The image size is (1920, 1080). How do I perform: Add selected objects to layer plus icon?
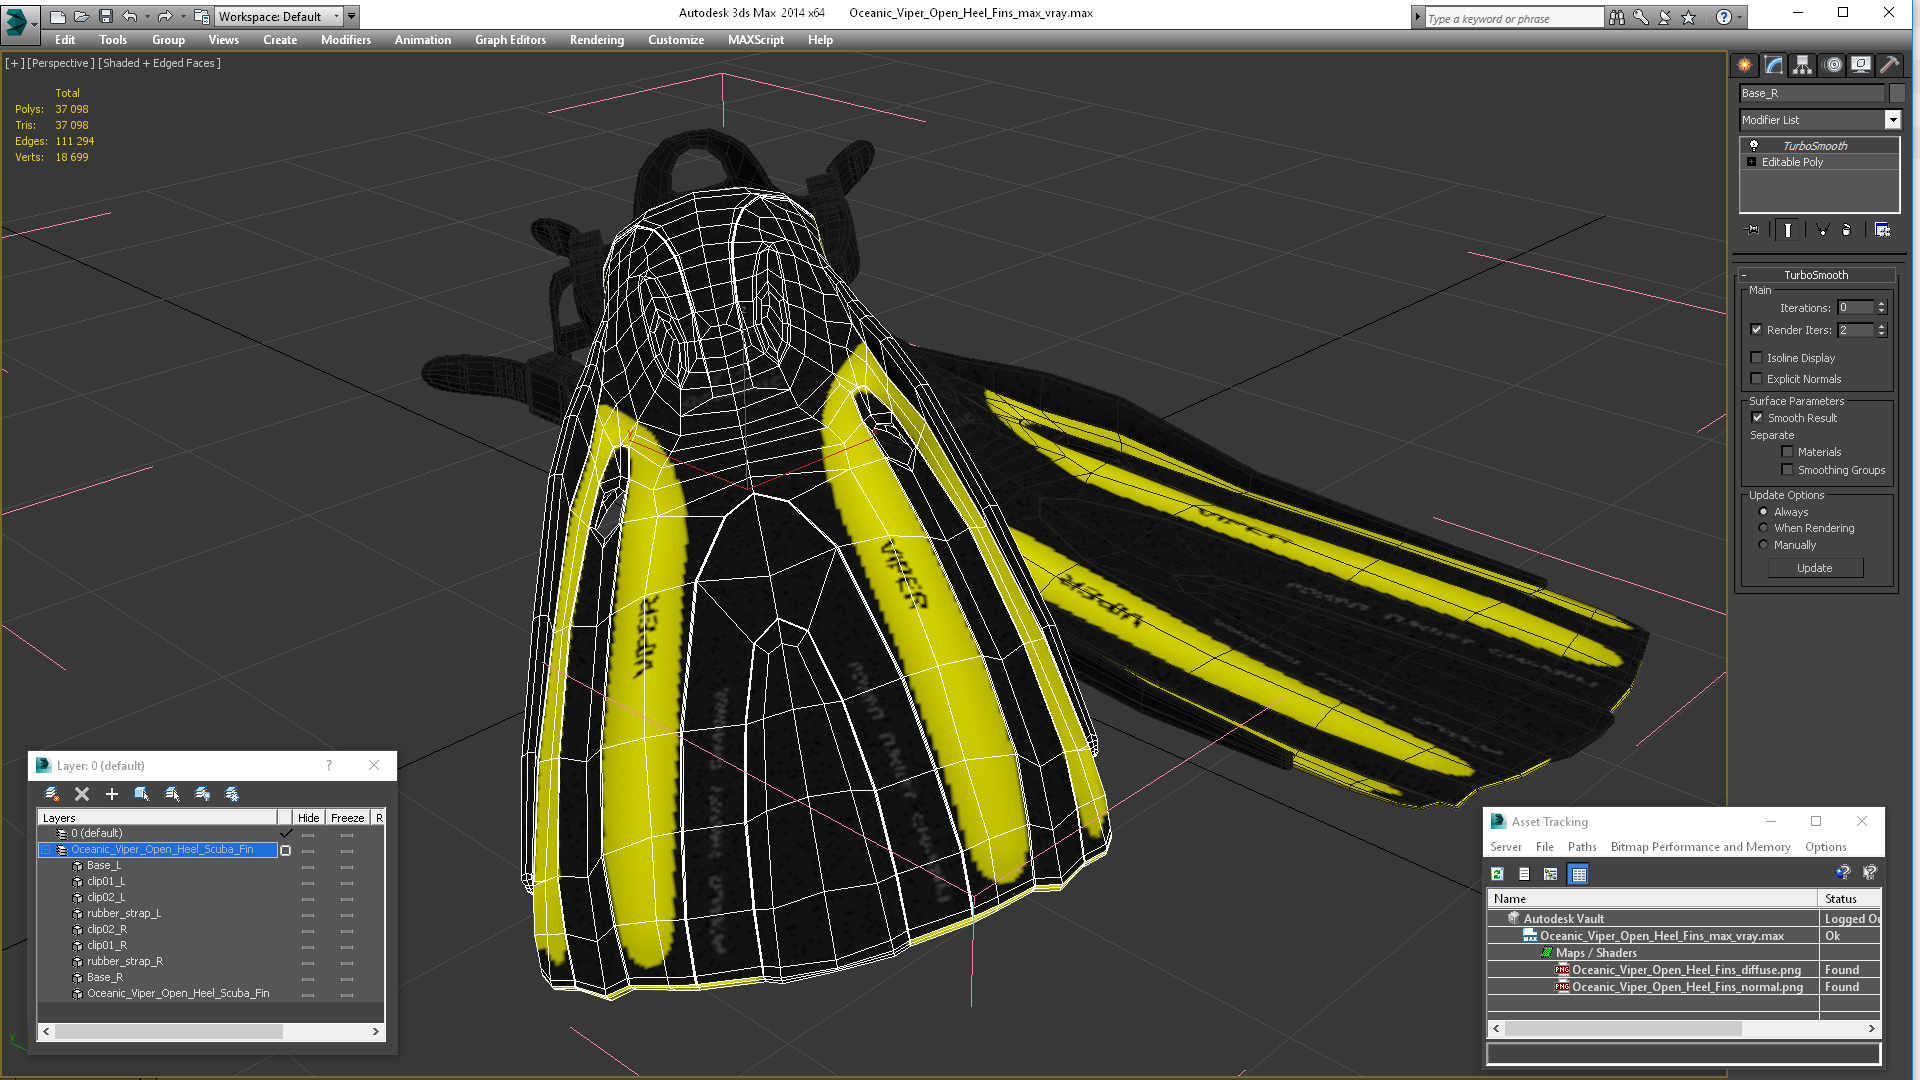pyautogui.click(x=112, y=794)
